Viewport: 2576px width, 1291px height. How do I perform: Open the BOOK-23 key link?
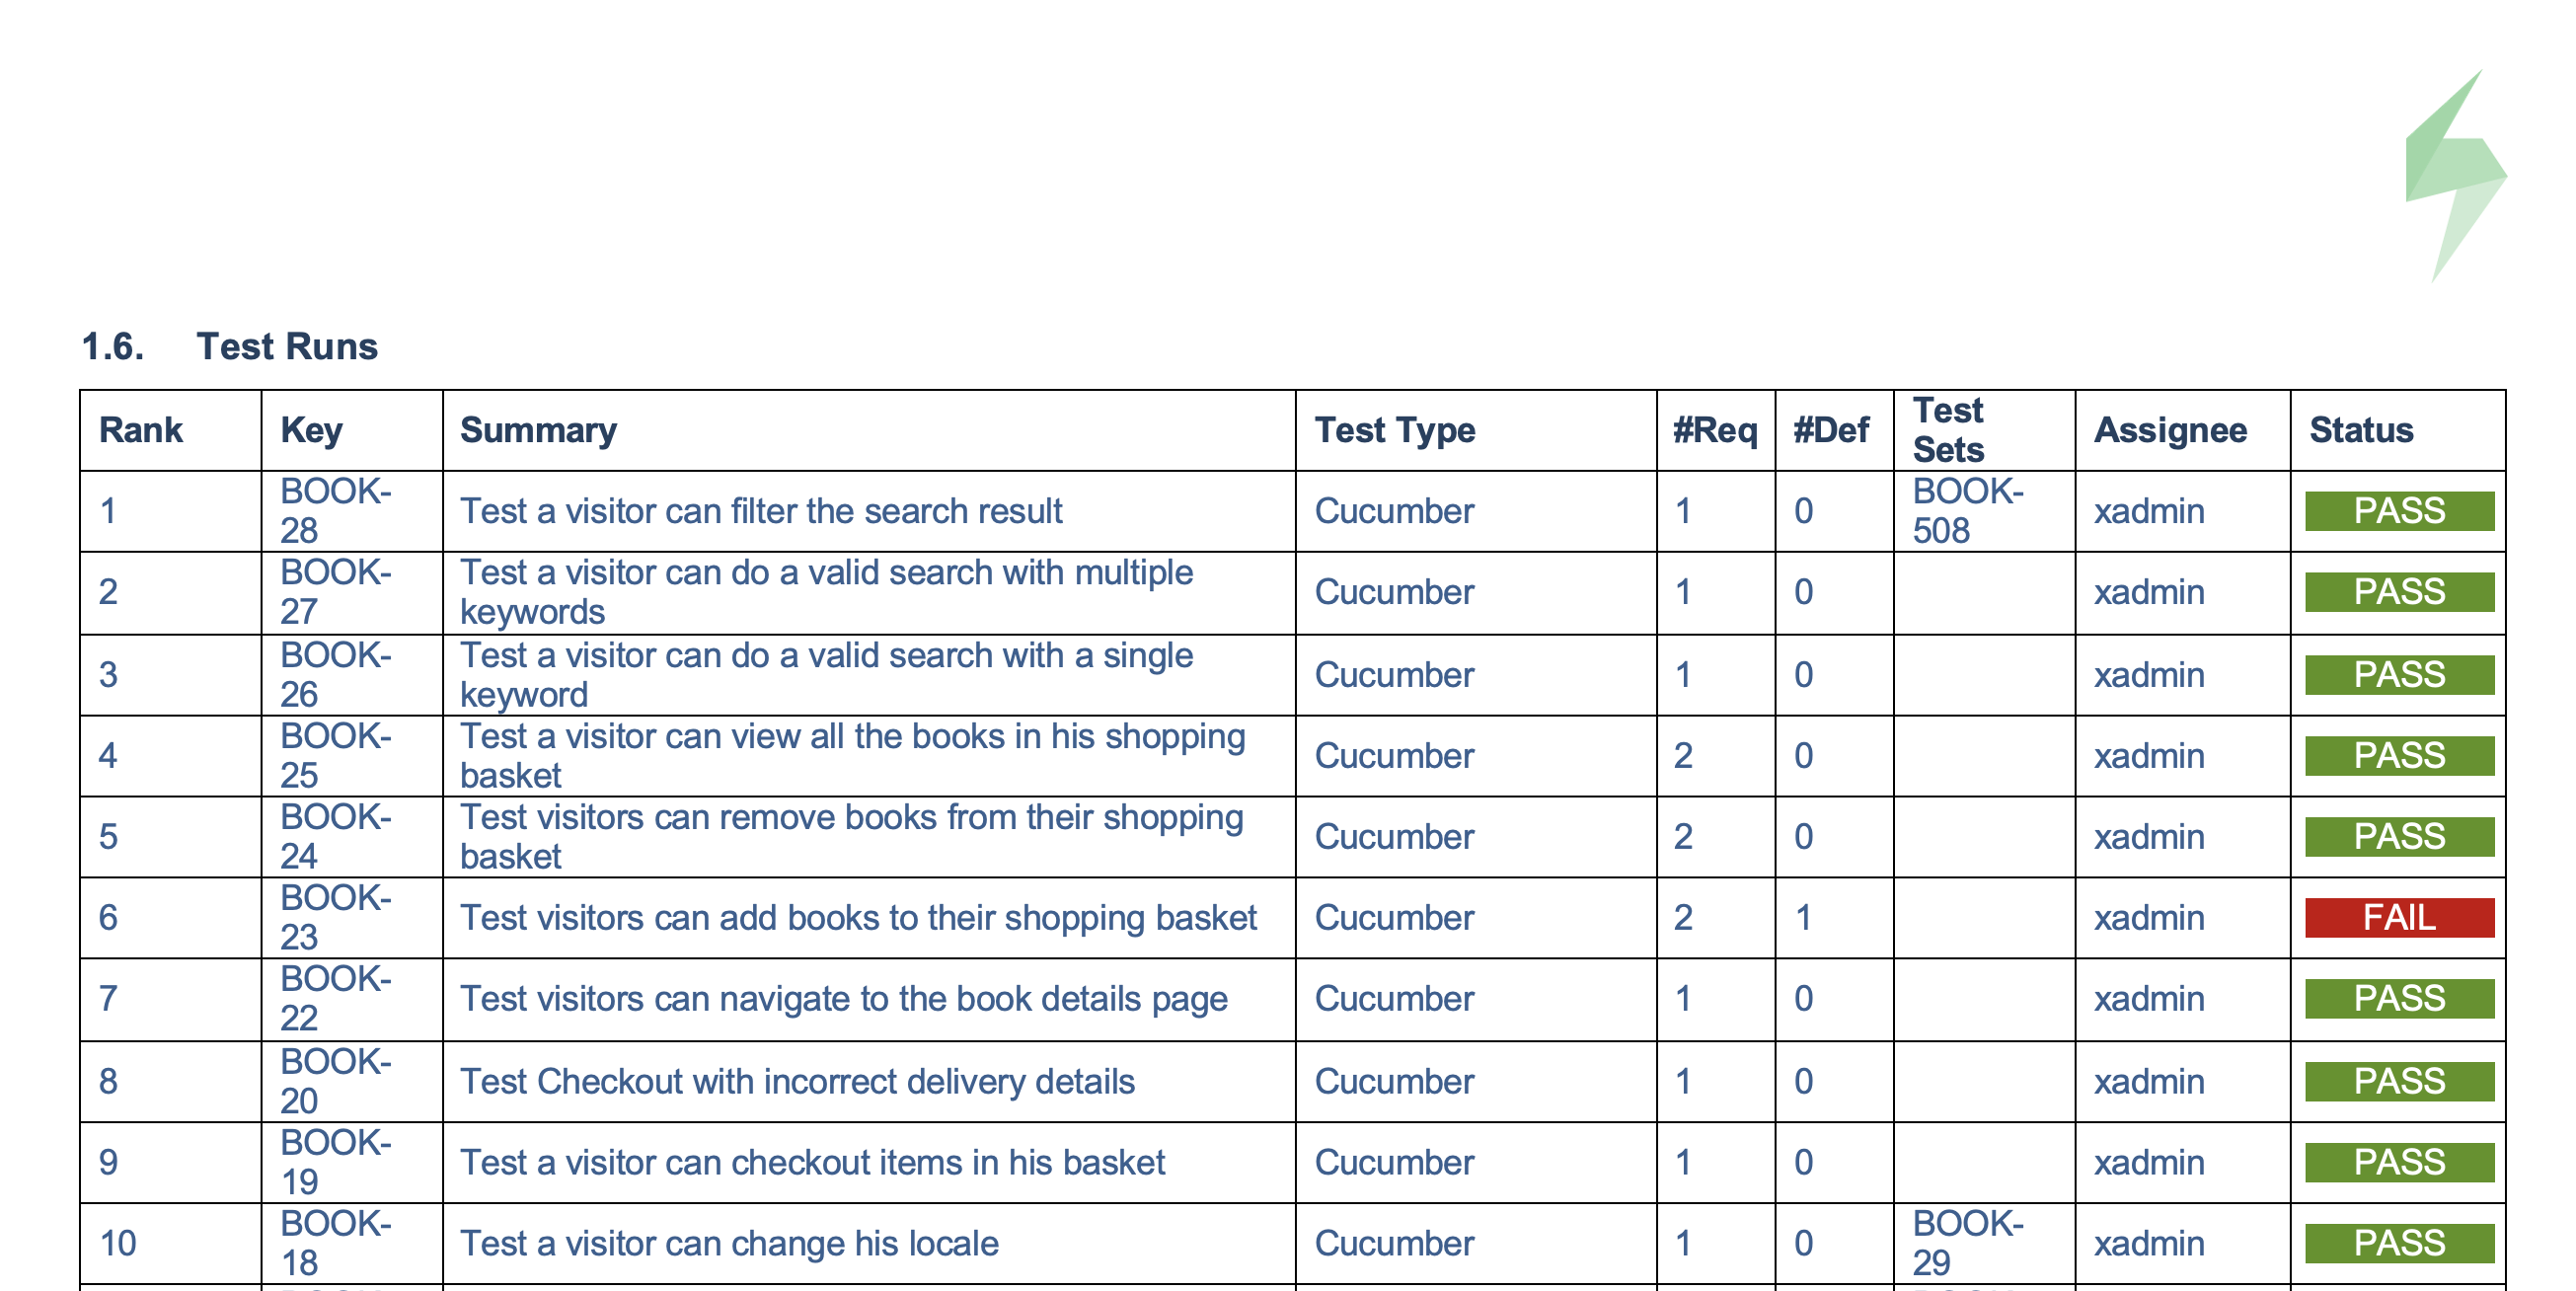click(335, 917)
